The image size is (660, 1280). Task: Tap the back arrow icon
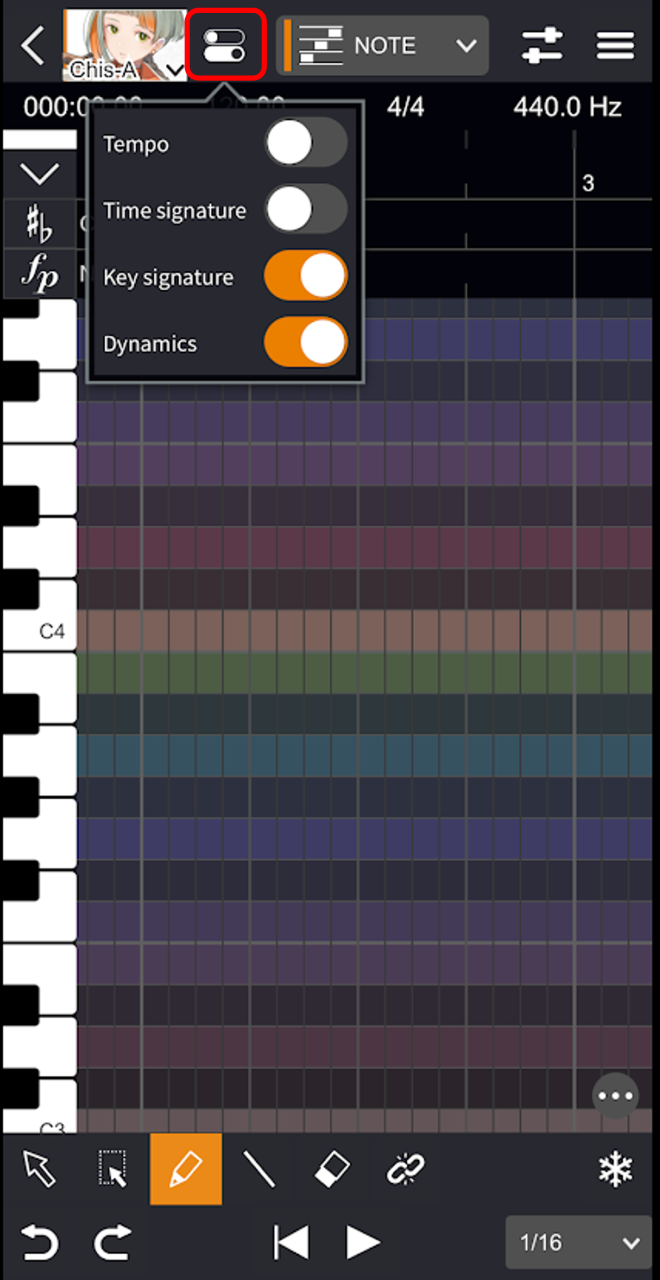(33, 46)
